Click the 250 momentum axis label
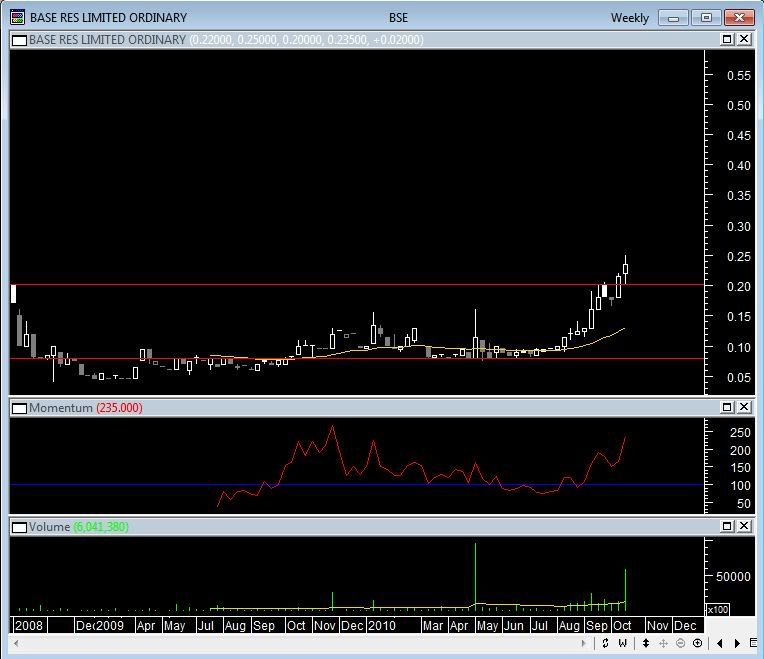 coord(740,433)
